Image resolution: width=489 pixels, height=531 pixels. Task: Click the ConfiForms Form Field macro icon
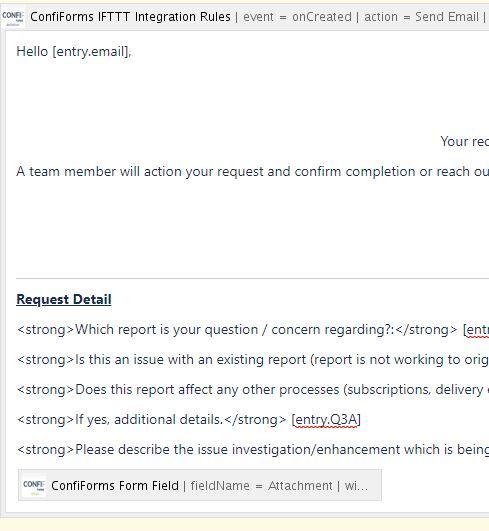[34, 485]
